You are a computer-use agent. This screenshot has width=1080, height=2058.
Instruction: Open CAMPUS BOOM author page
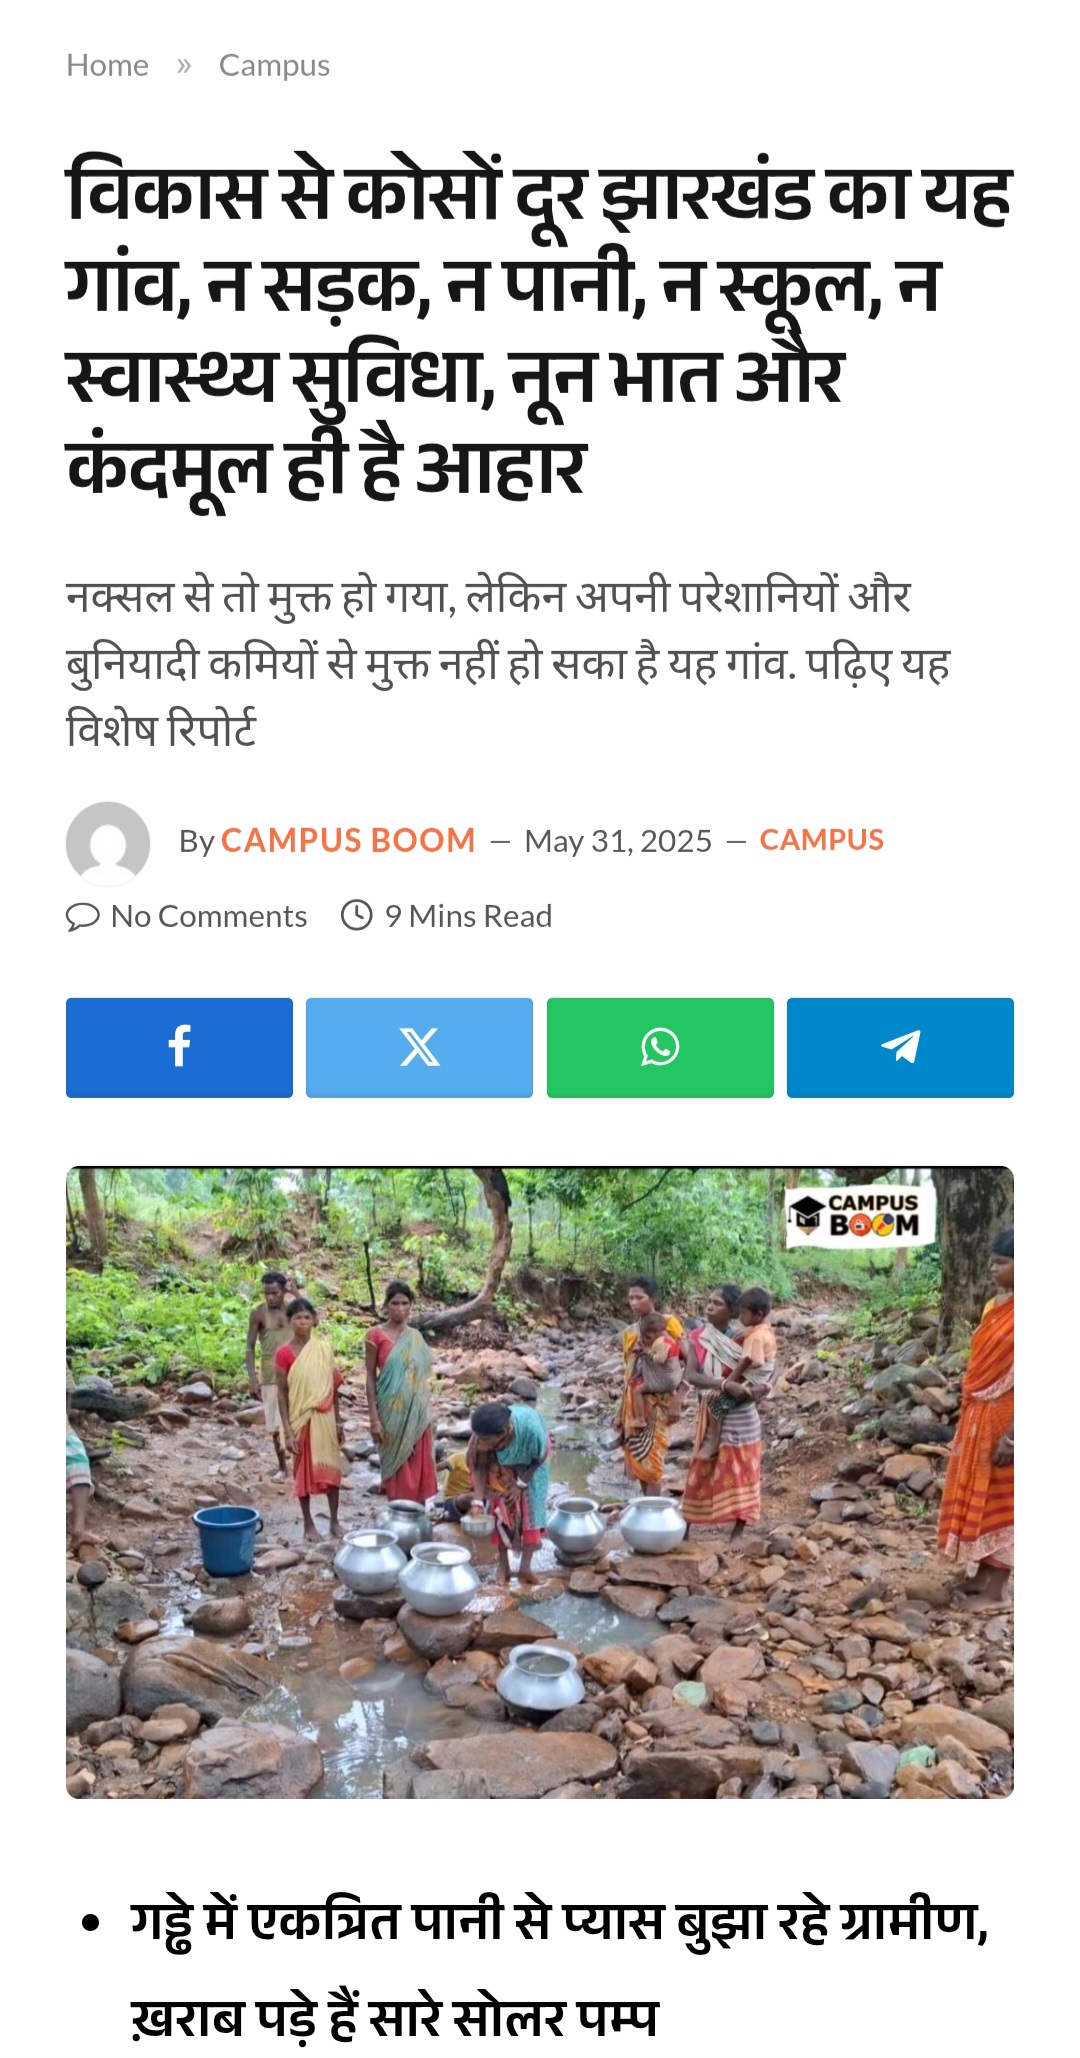(348, 840)
